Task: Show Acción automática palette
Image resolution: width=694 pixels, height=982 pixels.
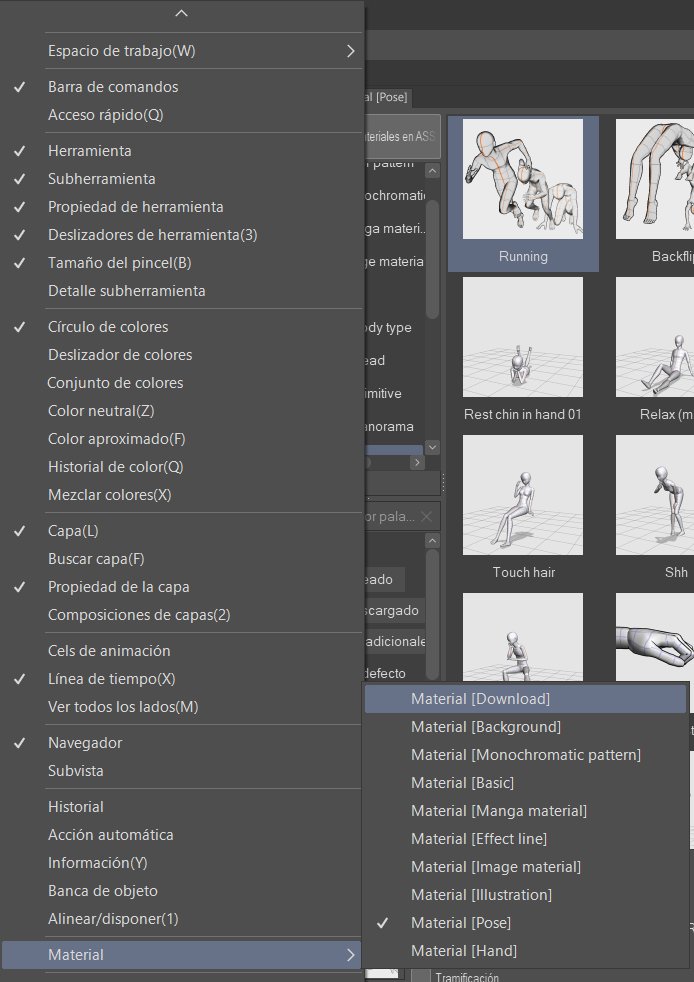Action: pyautogui.click(x=182, y=835)
